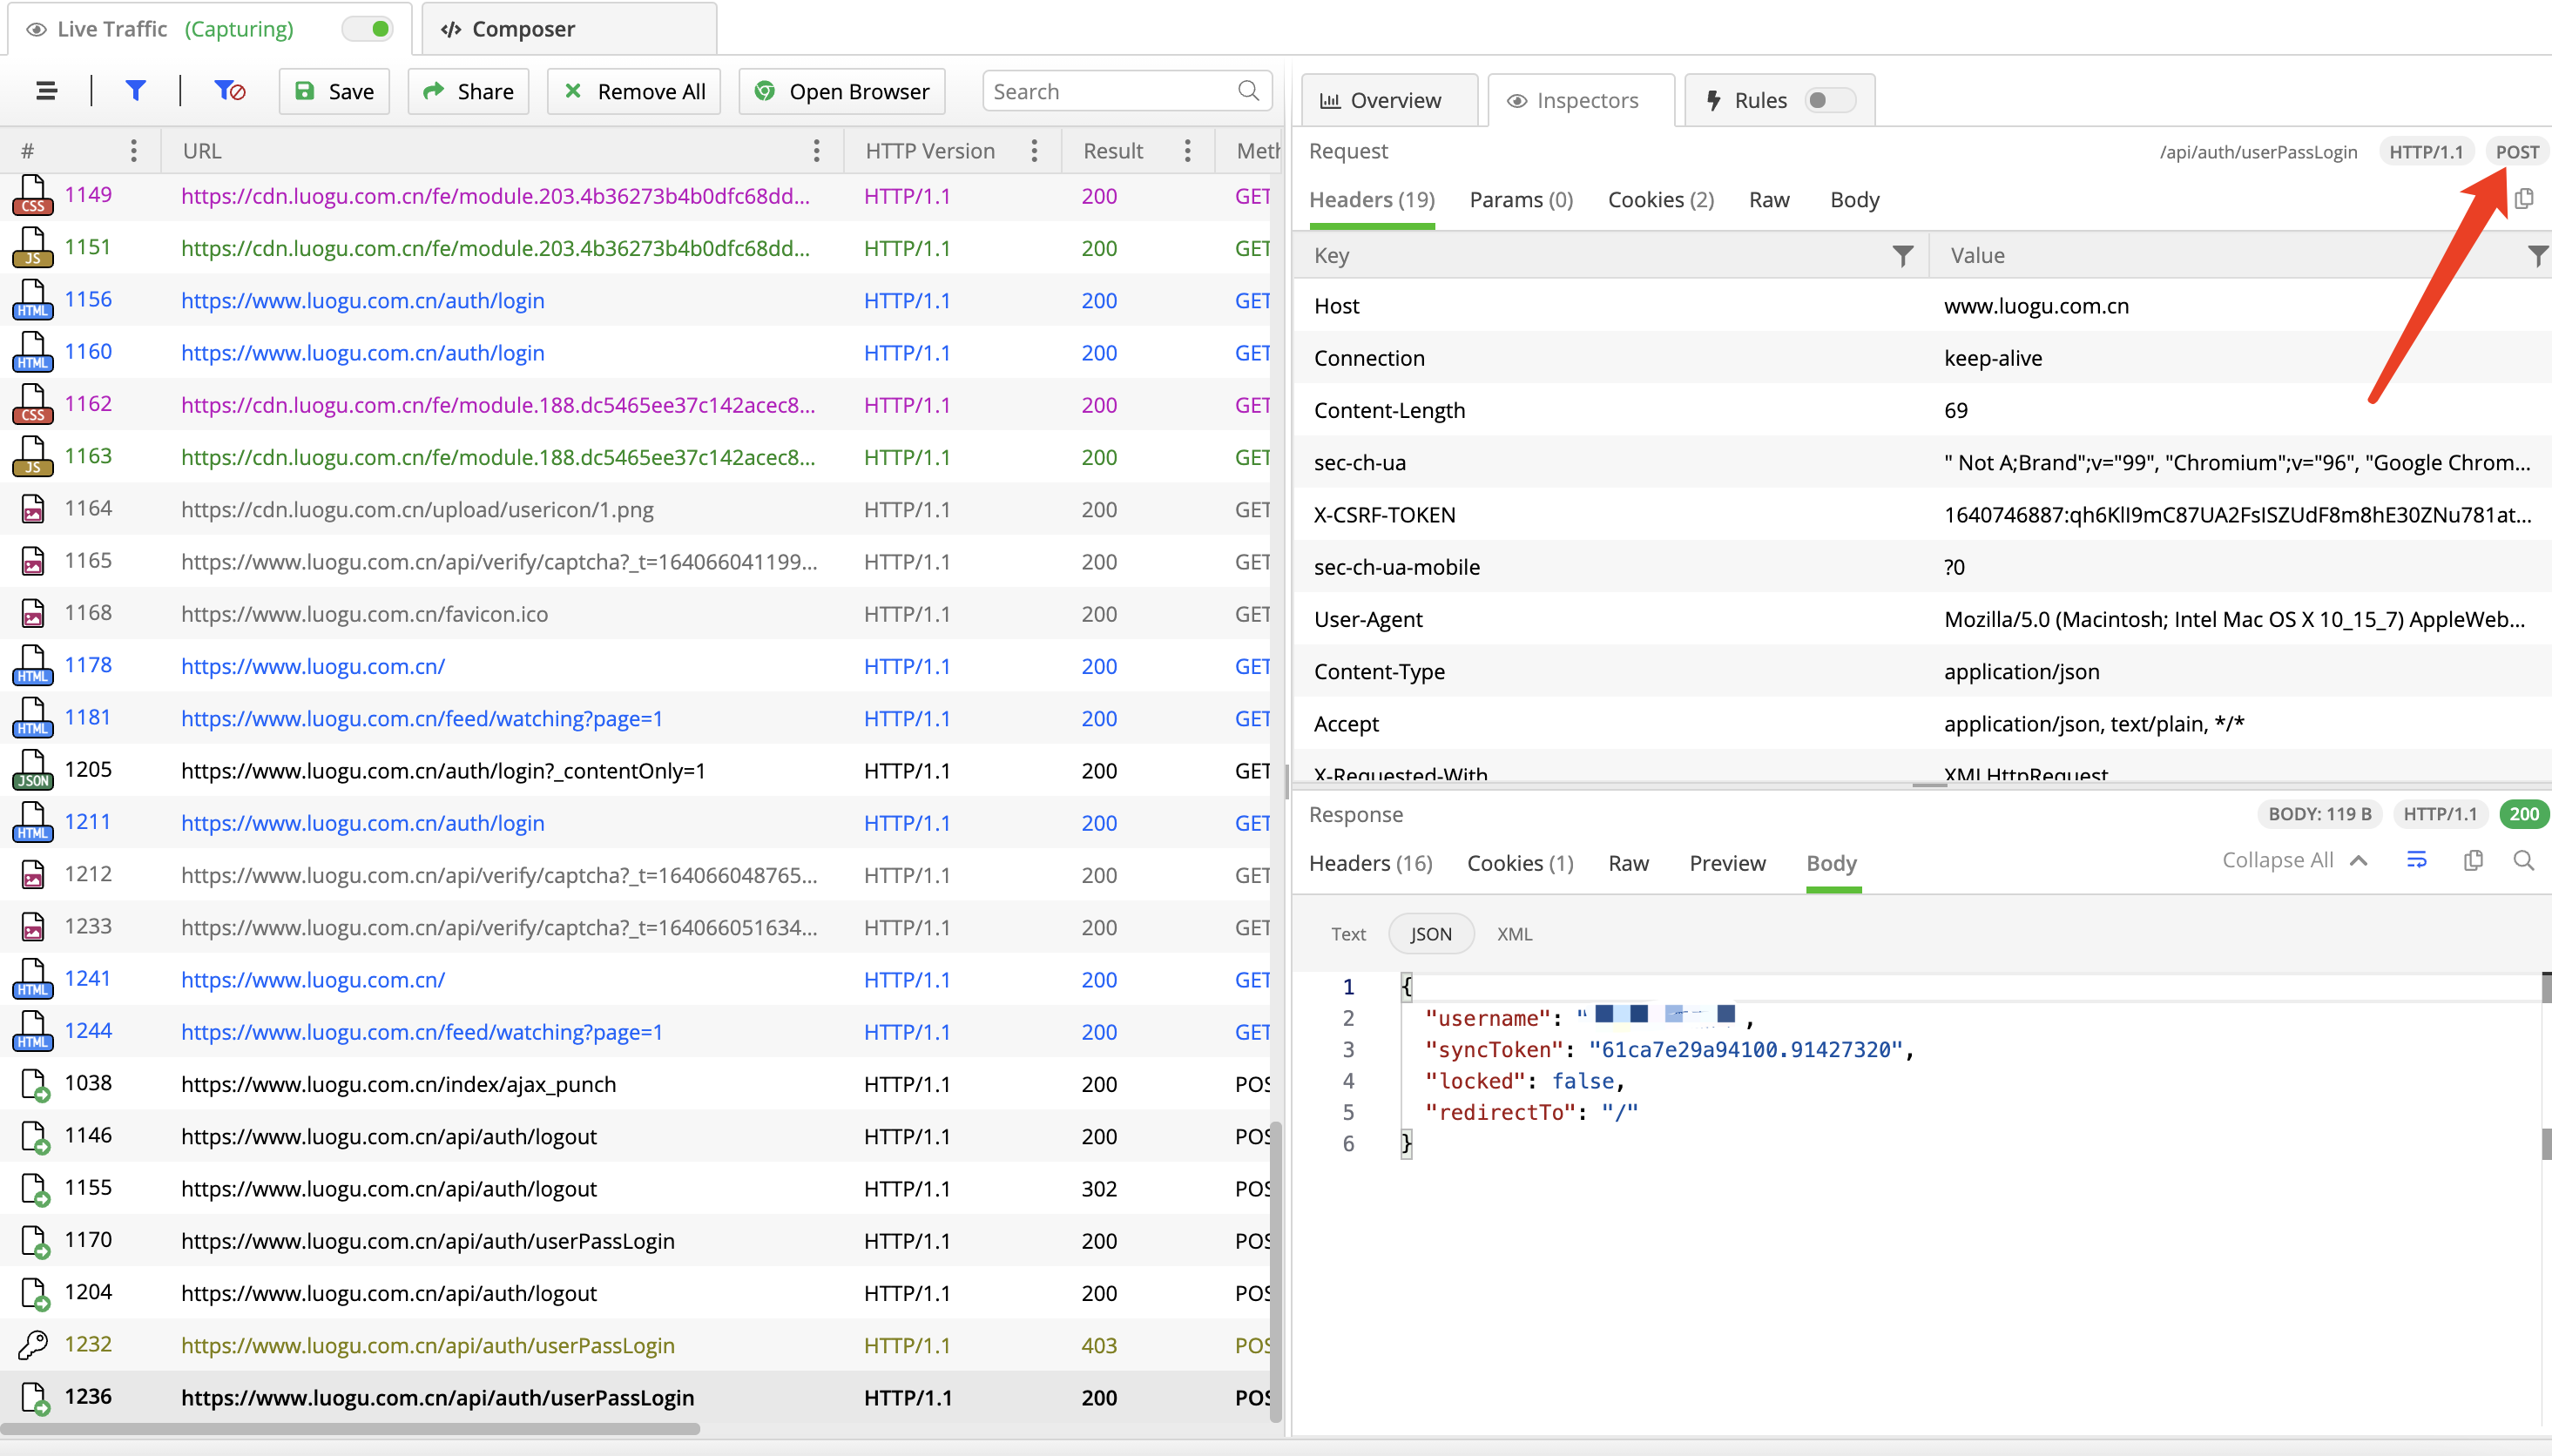Click the response body copy icon

coord(2473,861)
